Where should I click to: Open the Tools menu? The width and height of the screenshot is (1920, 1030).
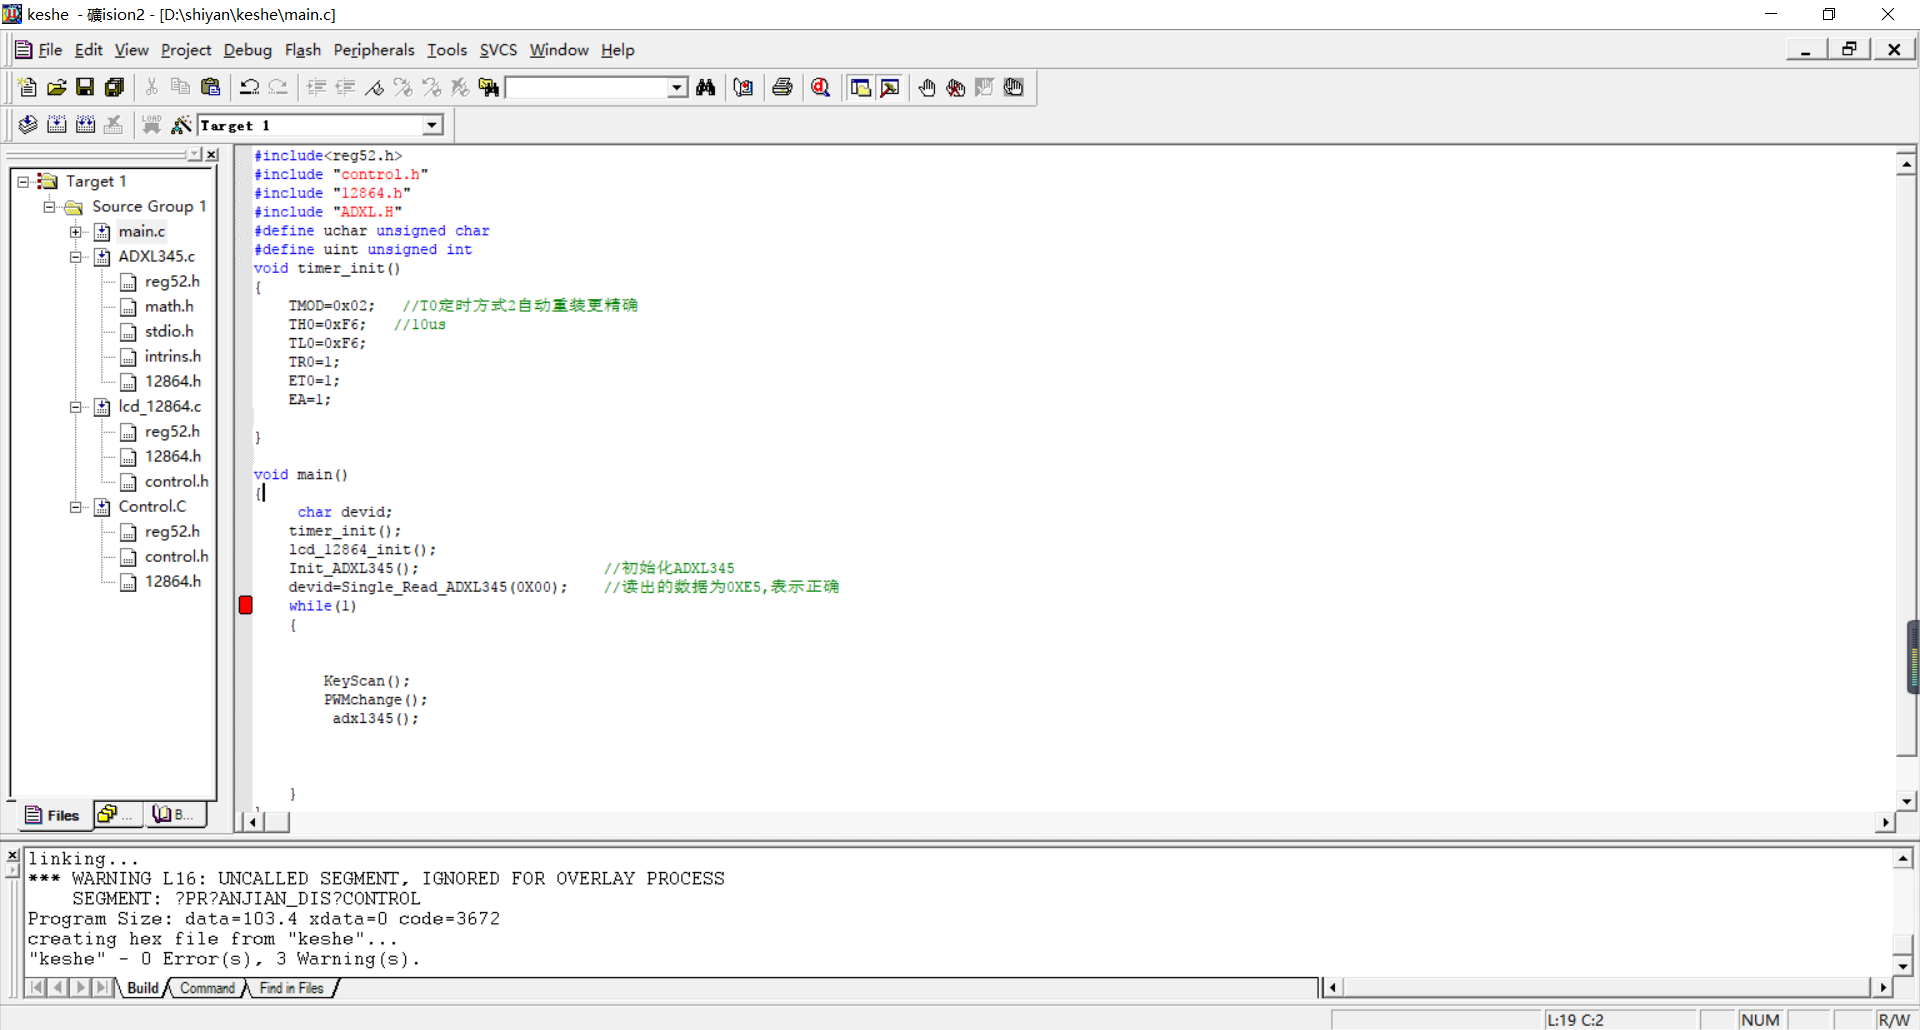(447, 50)
